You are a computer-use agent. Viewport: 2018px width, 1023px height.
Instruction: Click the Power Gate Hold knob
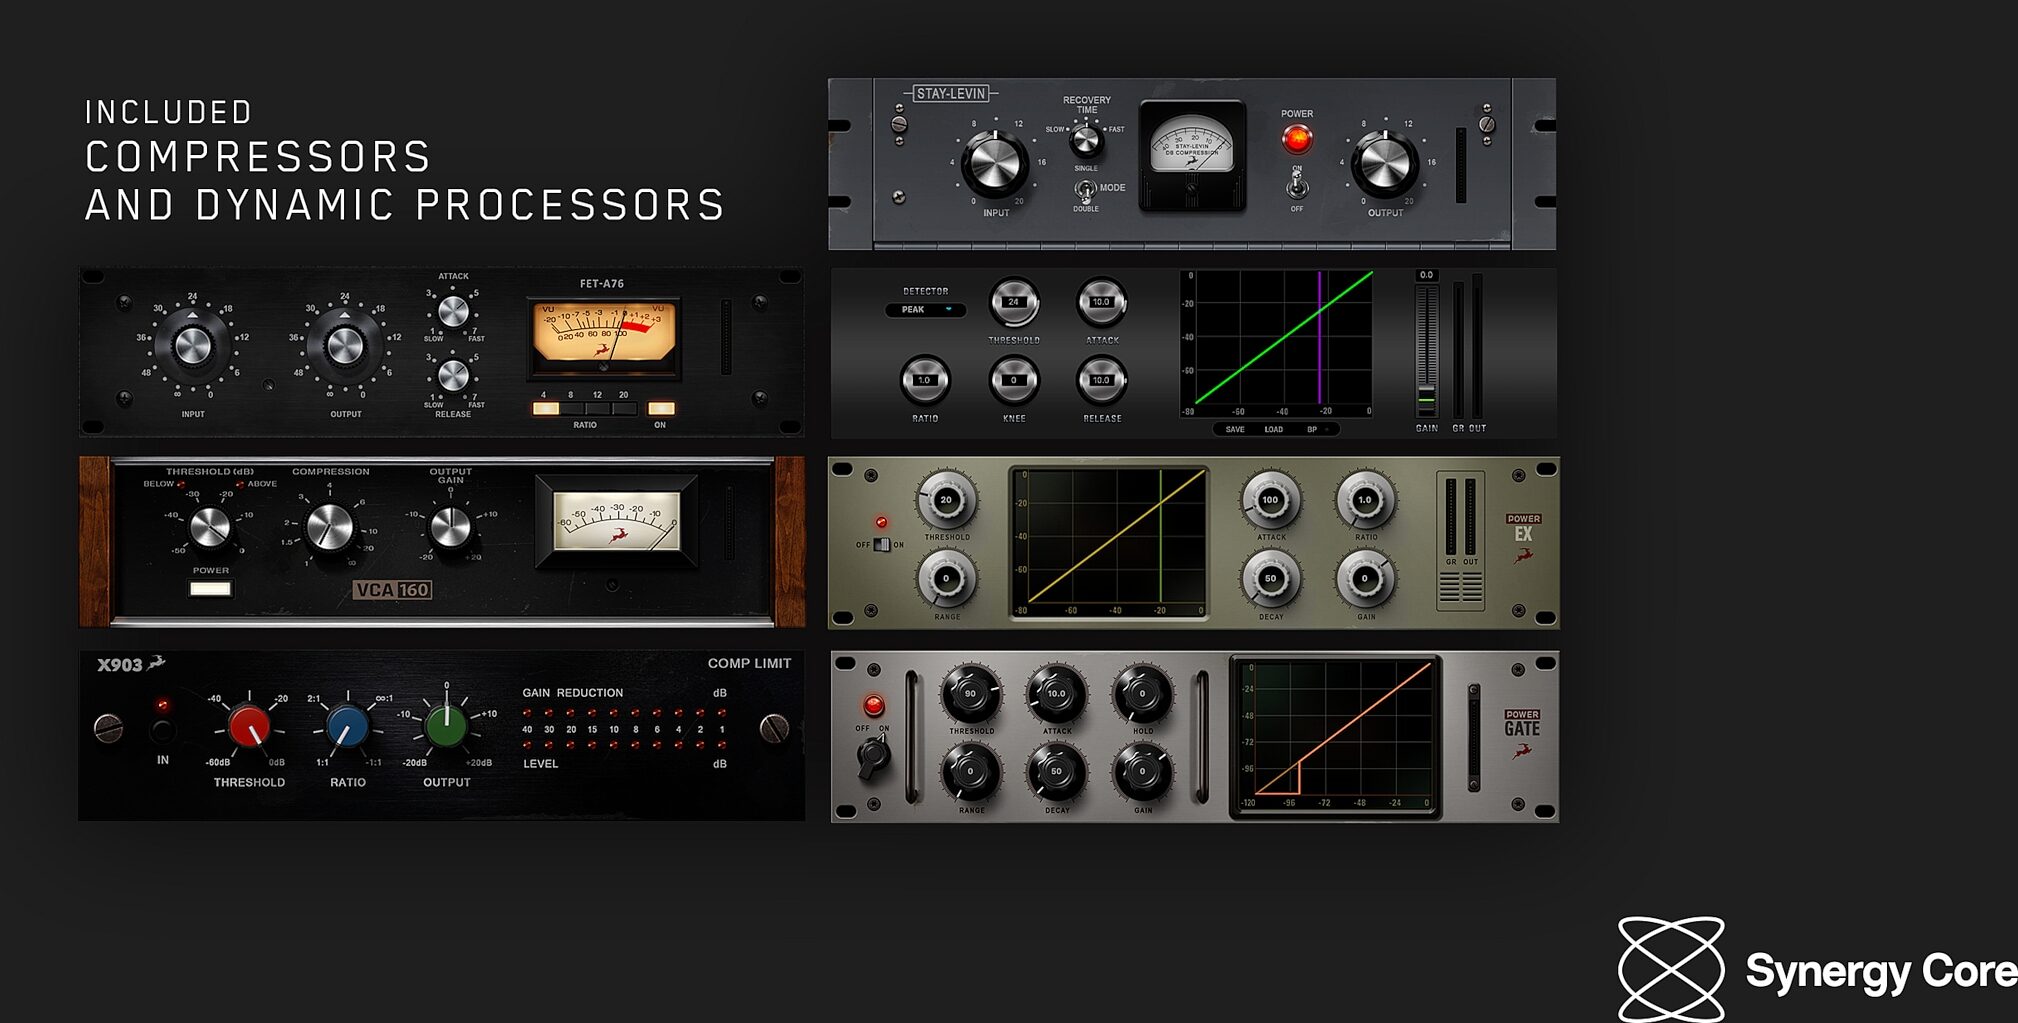1142,694
